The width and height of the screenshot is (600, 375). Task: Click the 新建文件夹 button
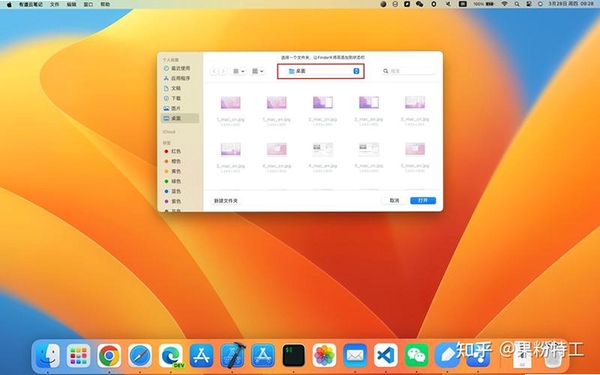click(226, 201)
